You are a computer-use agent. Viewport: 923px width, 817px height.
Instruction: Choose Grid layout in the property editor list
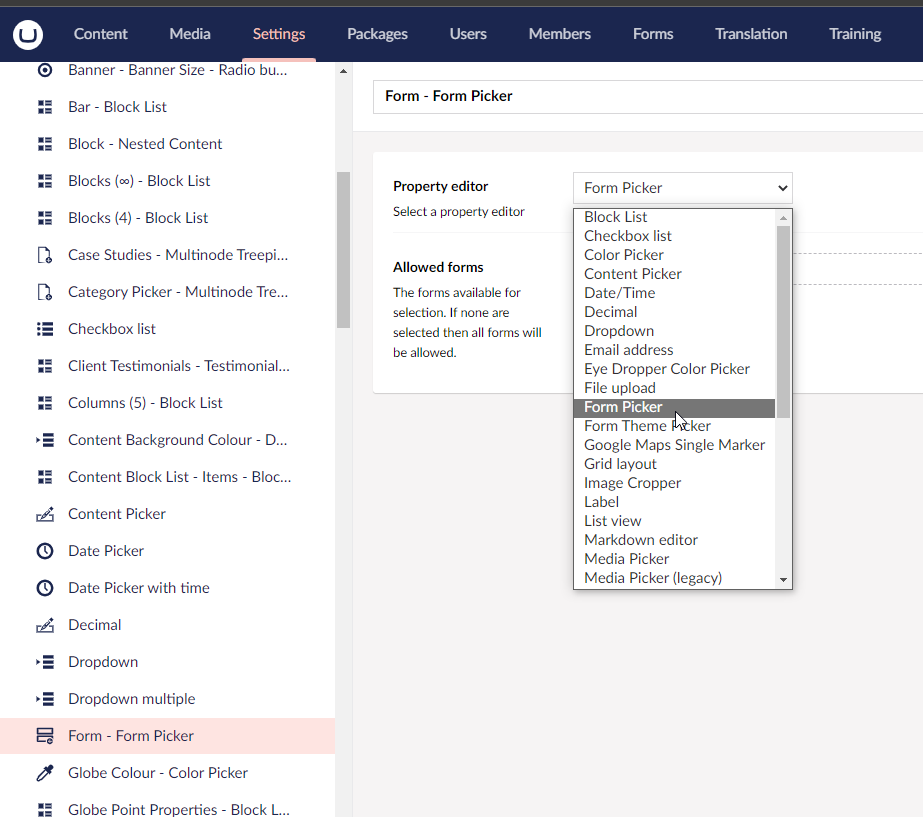pos(620,463)
